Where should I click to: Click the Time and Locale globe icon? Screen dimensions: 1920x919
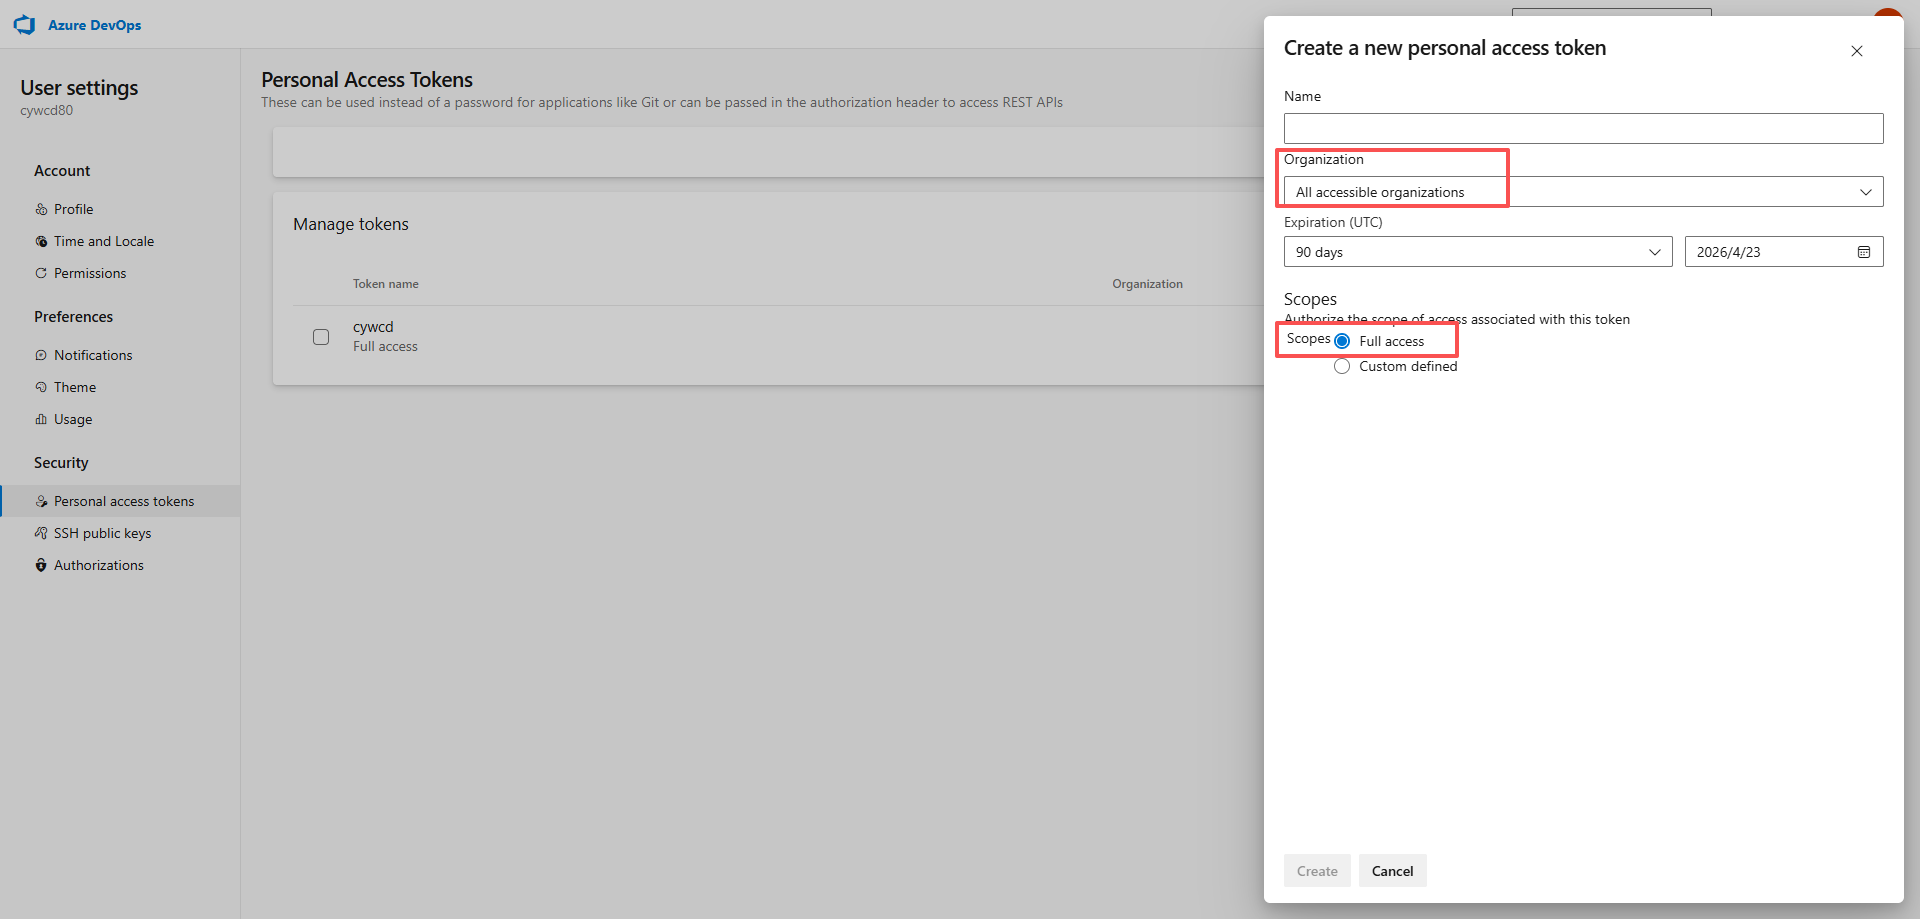click(x=41, y=241)
